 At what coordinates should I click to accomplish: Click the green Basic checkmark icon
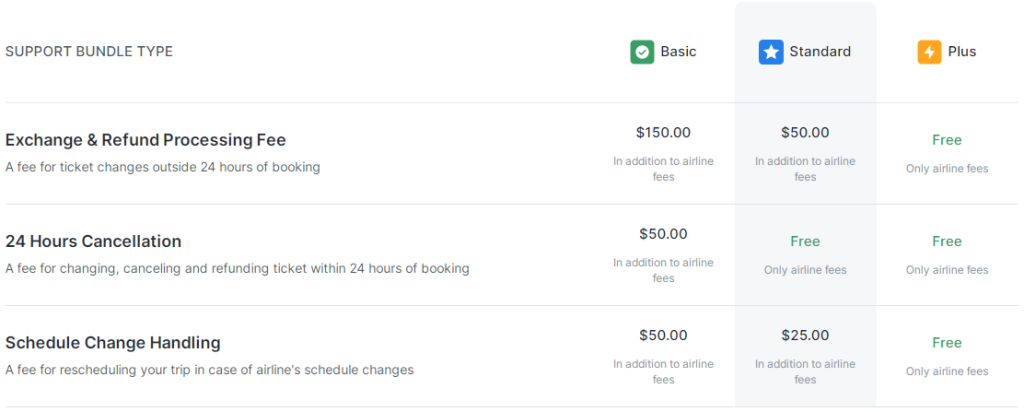[x=642, y=52]
